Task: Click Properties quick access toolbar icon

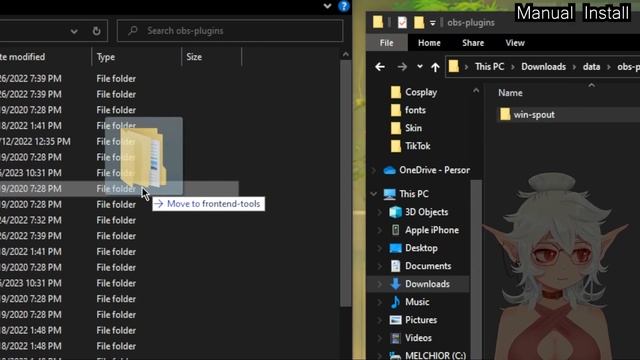Action: [402, 22]
